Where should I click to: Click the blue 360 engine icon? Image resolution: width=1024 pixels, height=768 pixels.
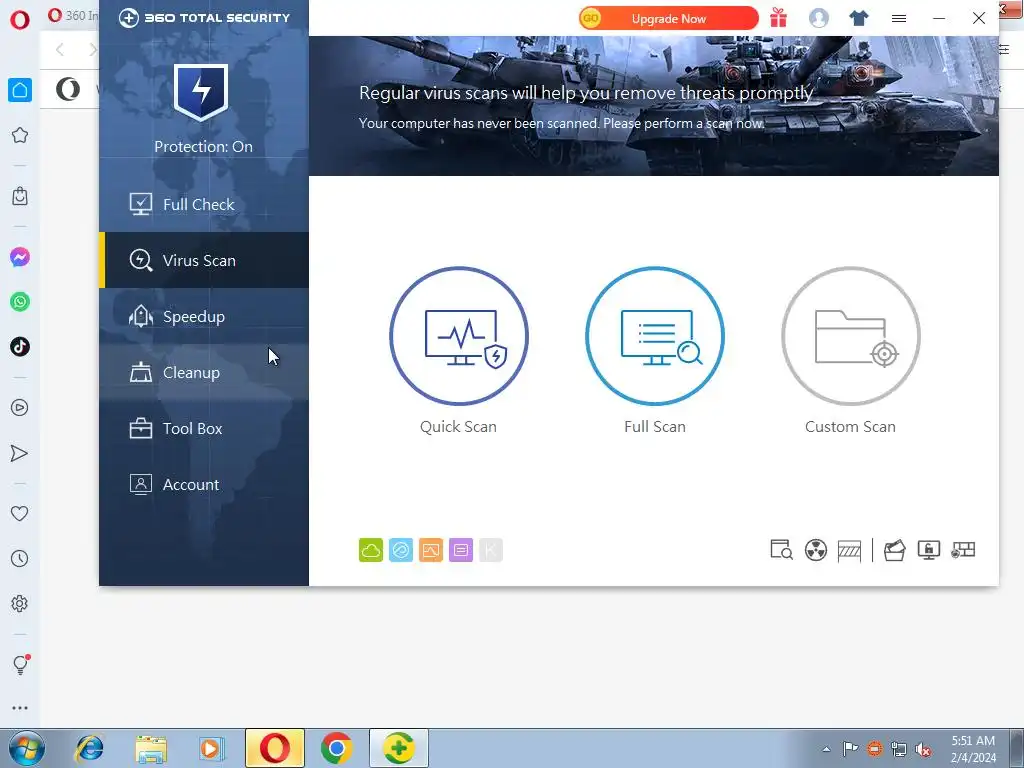pos(401,550)
